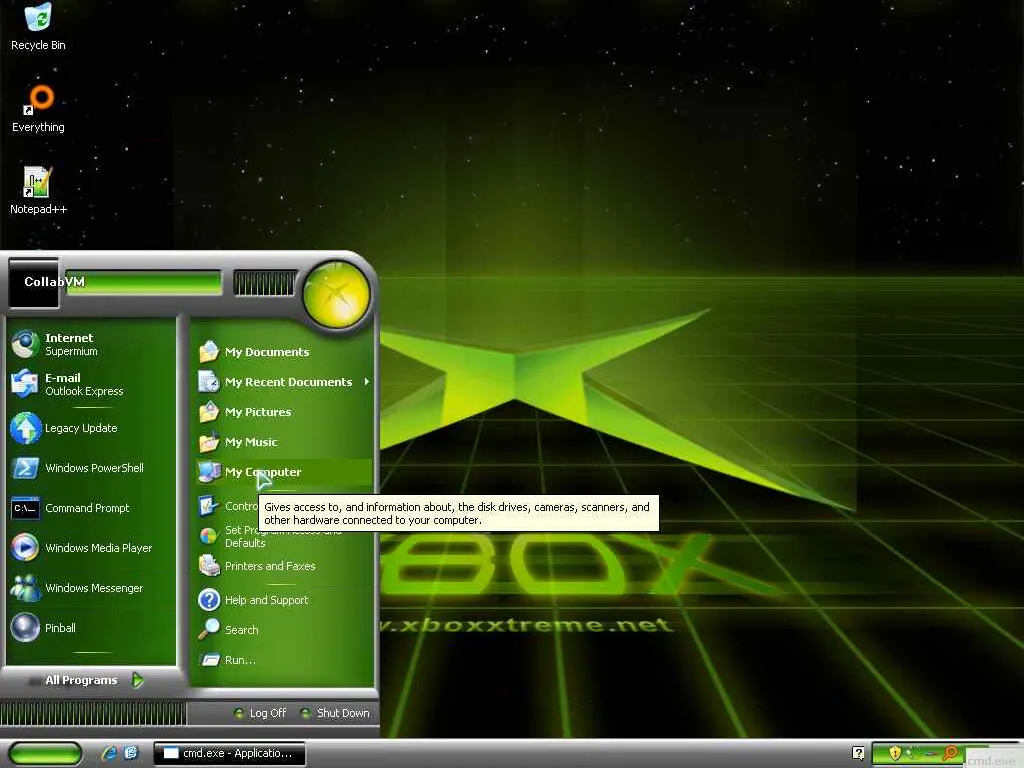This screenshot has width=1024, height=768.
Task: Open Command Prompt from Start menu
Action: 90,508
